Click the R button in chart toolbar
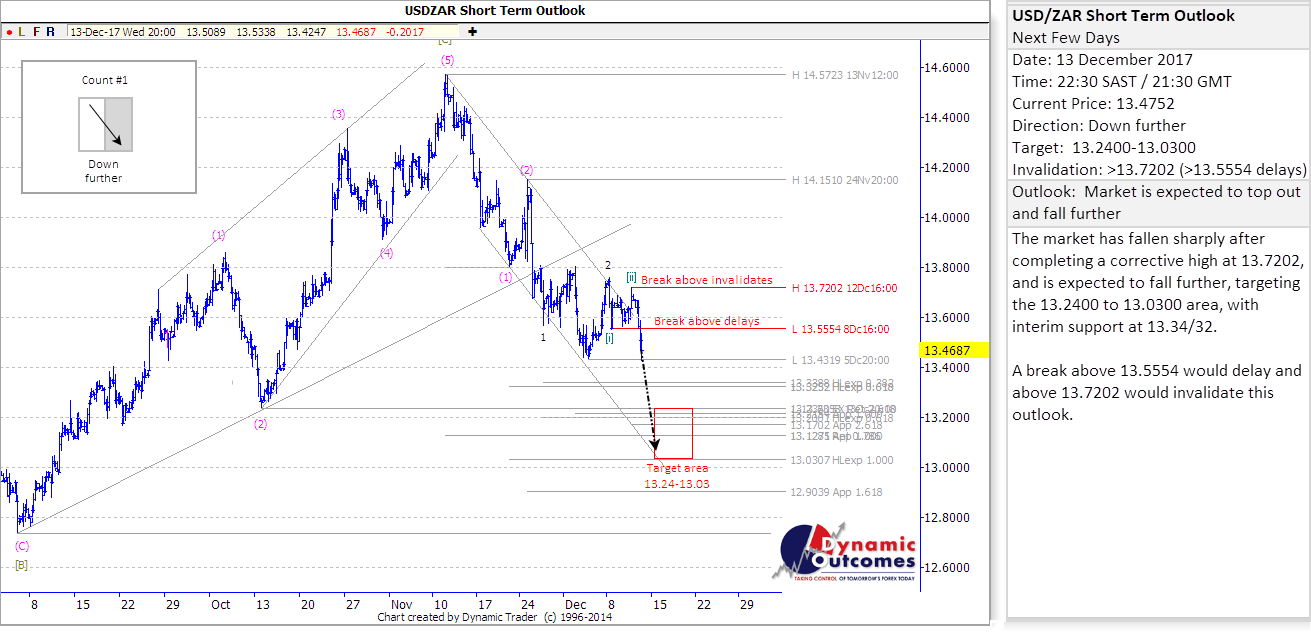This screenshot has width=1311, height=641. 52,32
